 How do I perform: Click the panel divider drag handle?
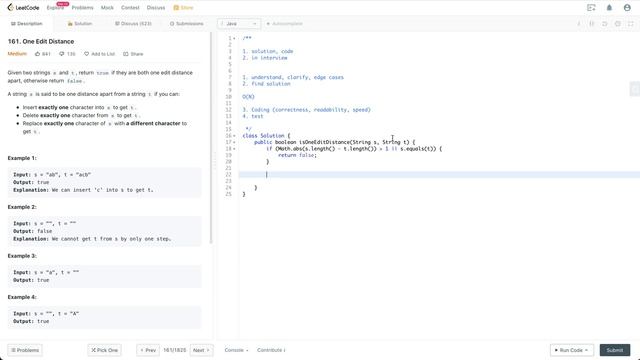tap(215, 161)
